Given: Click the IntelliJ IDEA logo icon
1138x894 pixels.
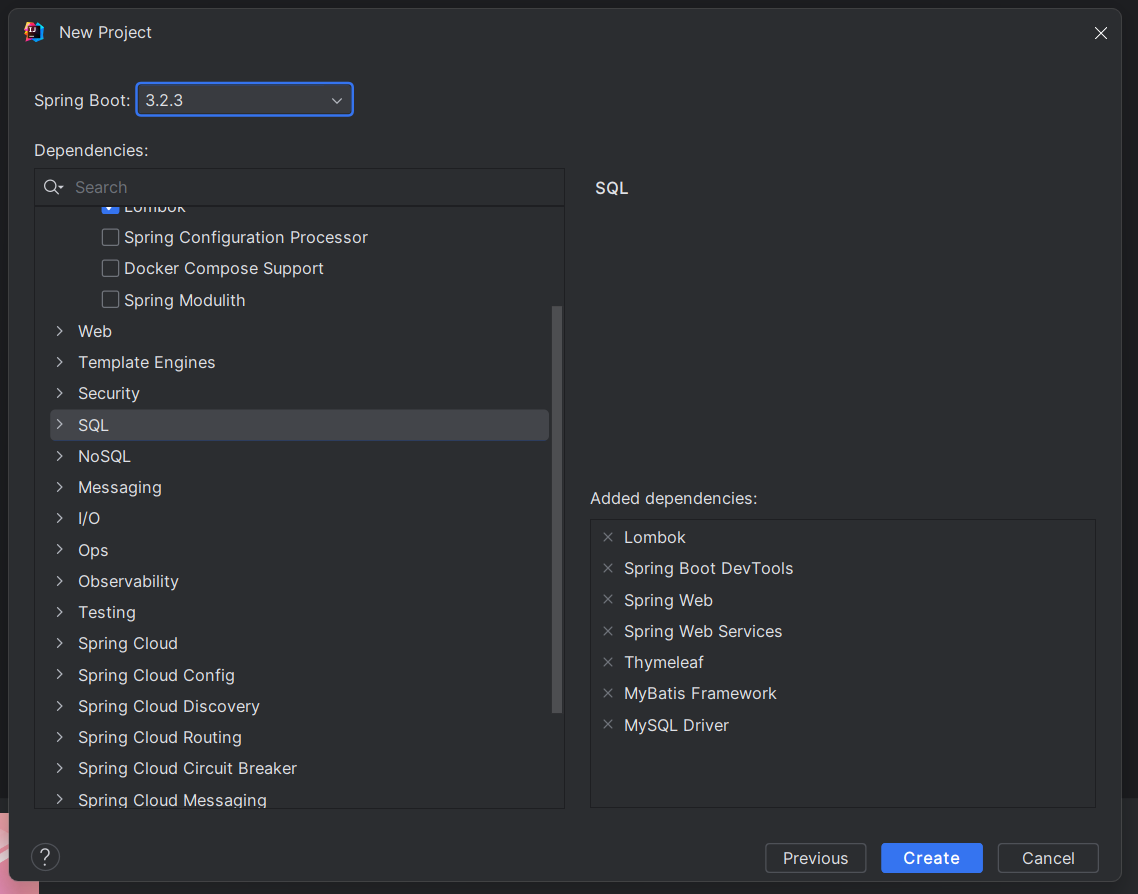Looking at the screenshot, I should click(34, 32).
